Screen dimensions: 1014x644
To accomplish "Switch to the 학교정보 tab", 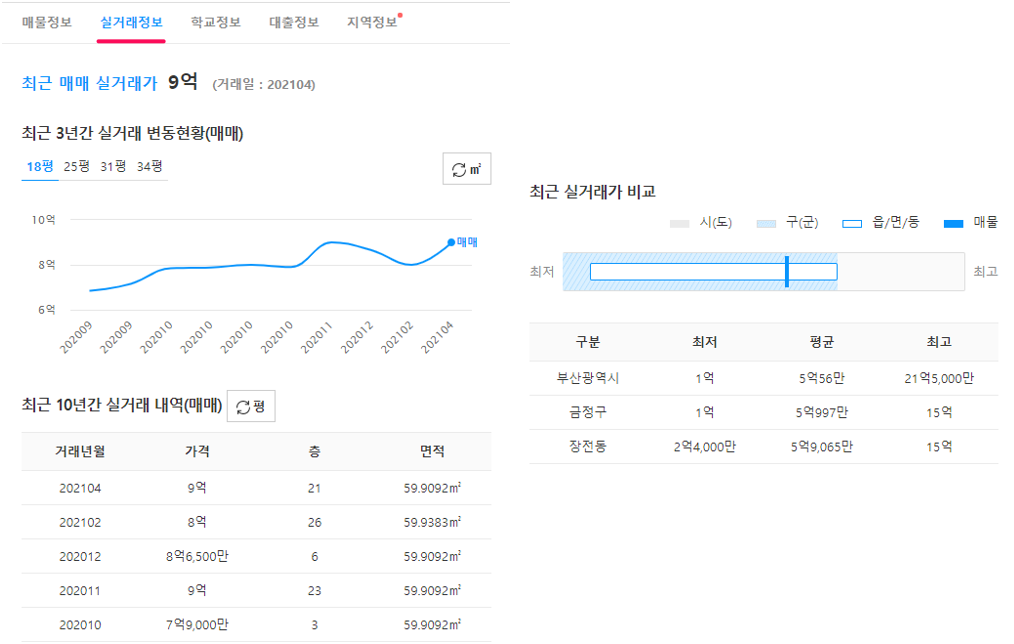I will click(216, 22).
